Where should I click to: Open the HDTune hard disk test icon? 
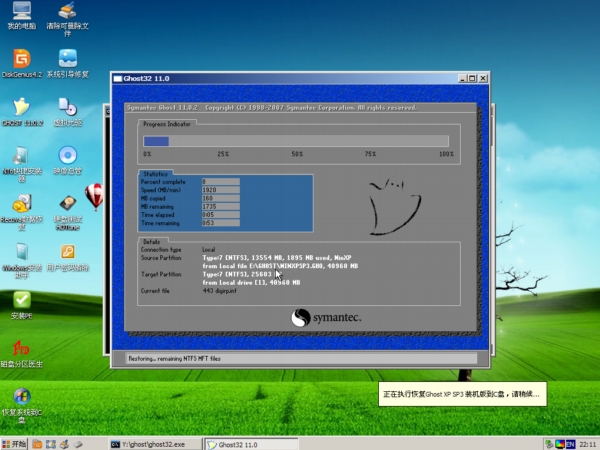(68, 212)
